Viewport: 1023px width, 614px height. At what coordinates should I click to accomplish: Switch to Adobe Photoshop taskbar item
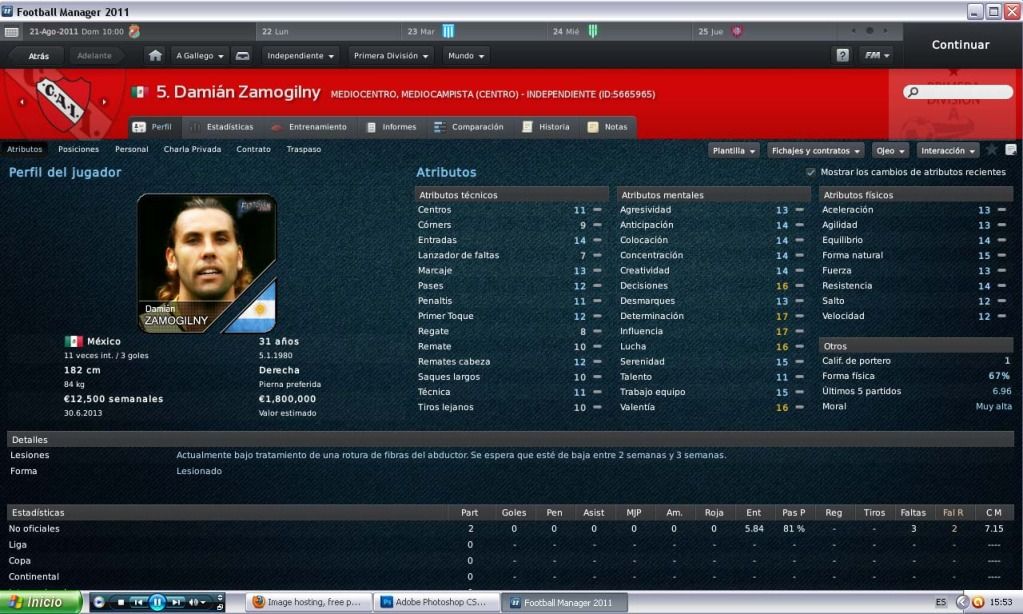click(437, 602)
